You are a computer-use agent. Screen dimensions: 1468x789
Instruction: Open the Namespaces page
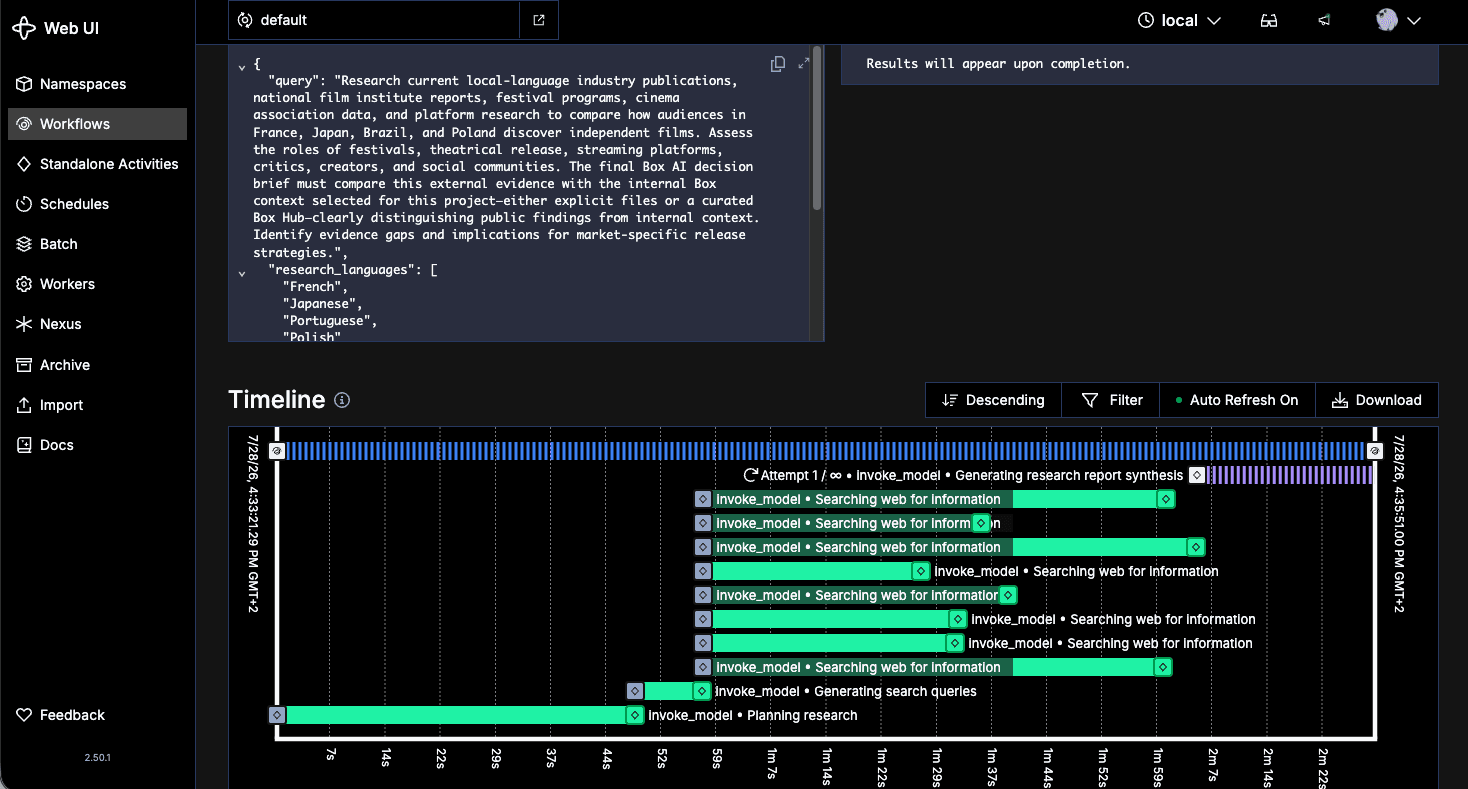click(97, 84)
